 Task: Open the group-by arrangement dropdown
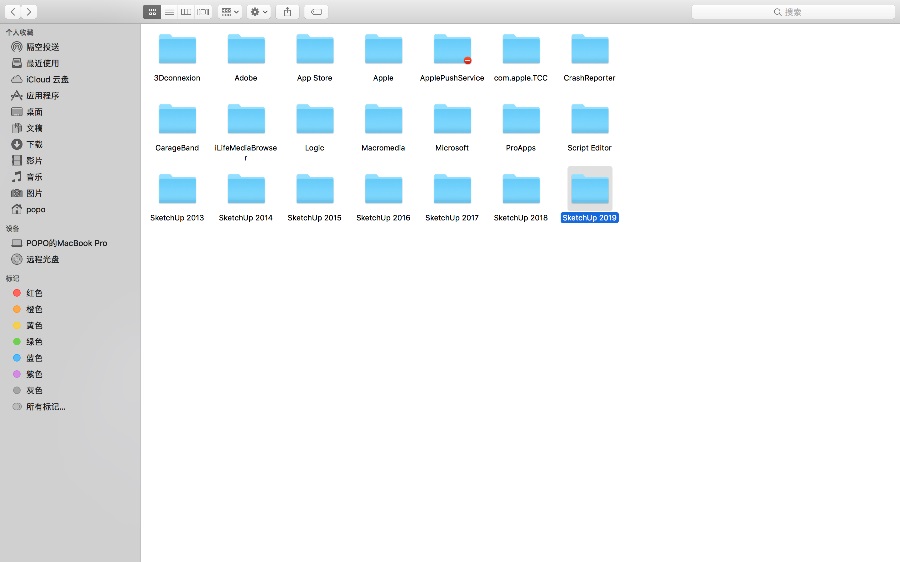pos(230,11)
